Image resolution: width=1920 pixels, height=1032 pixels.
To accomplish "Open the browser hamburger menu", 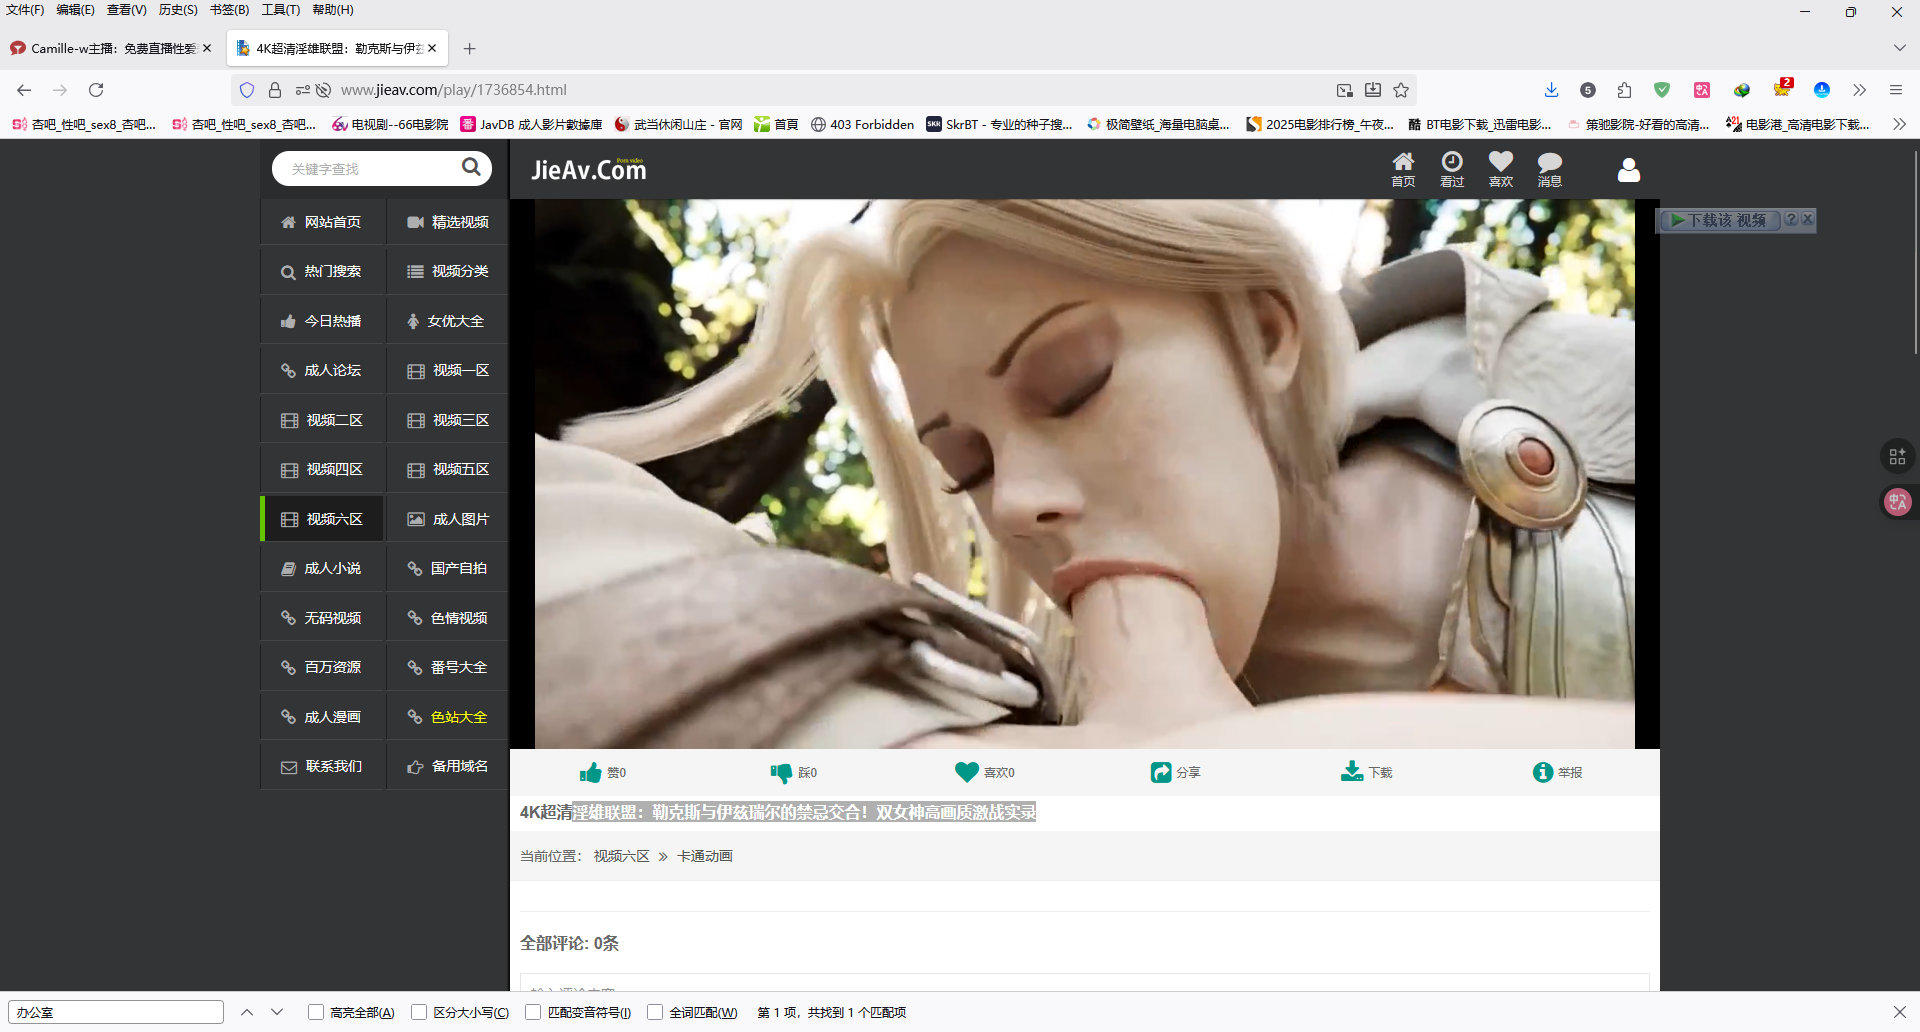I will (x=1895, y=90).
